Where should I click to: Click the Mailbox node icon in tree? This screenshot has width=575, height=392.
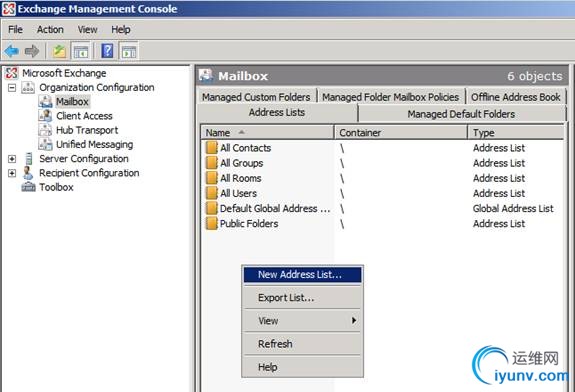coord(45,102)
